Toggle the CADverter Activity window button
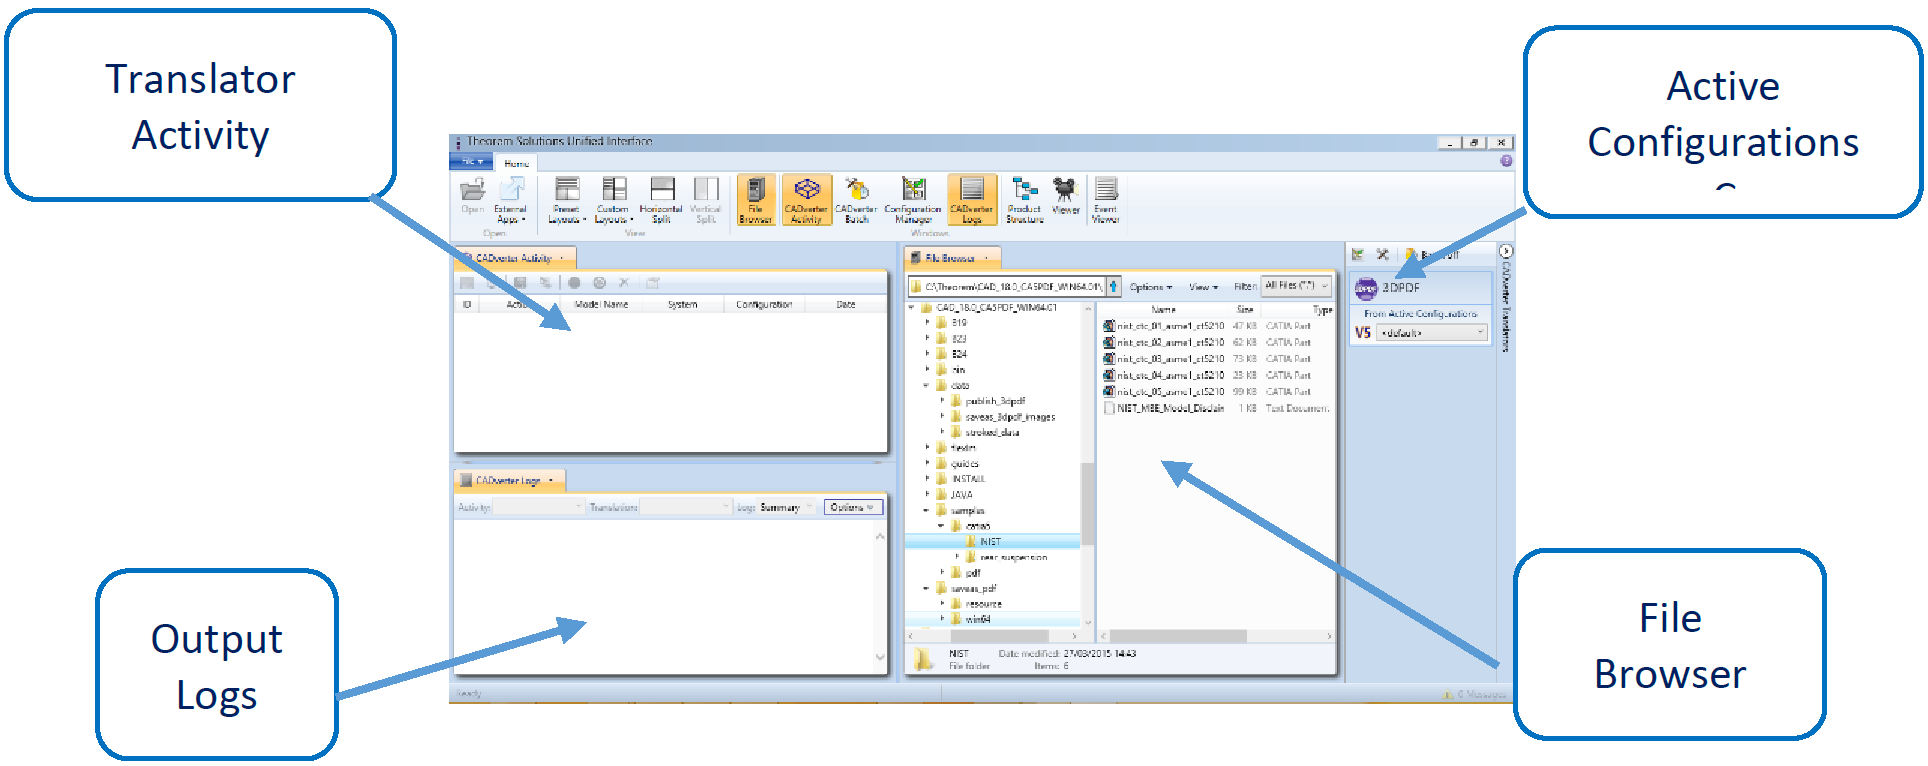Viewport: 1928px width, 766px height. [806, 200]
